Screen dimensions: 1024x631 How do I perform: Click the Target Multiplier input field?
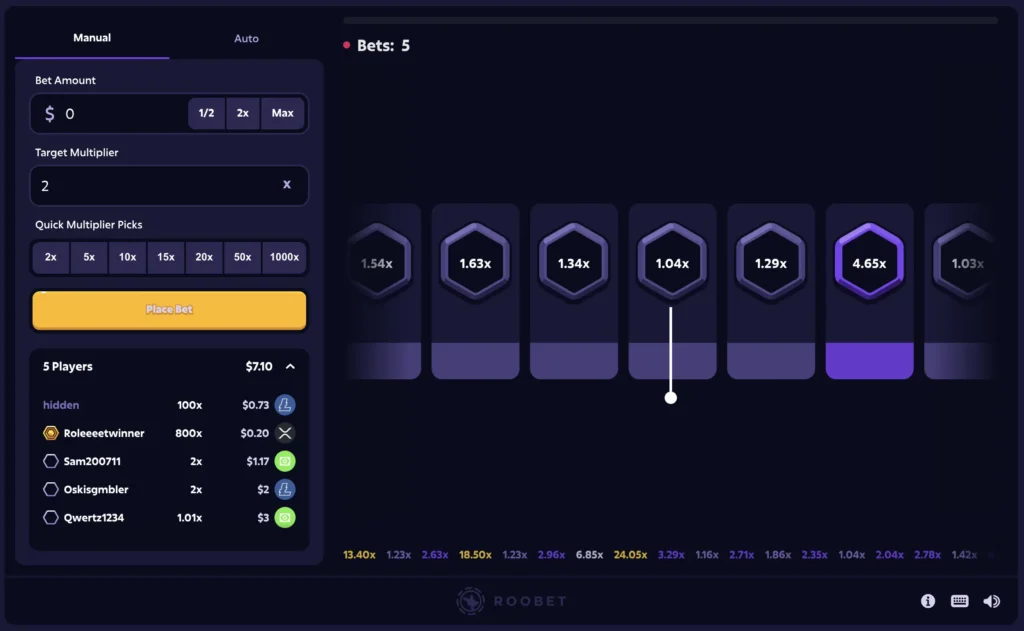click(169, 186)
